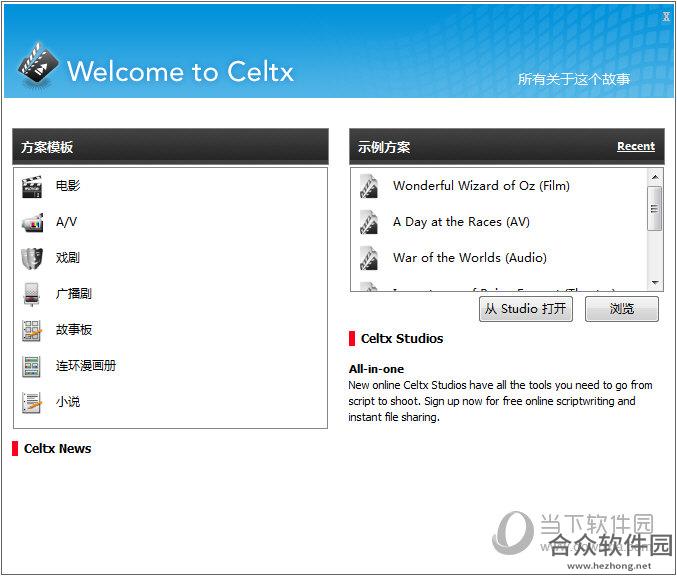Click the Comic Book (连环漫画册) icon
The image size is (677, 576).
click(32, 367)
